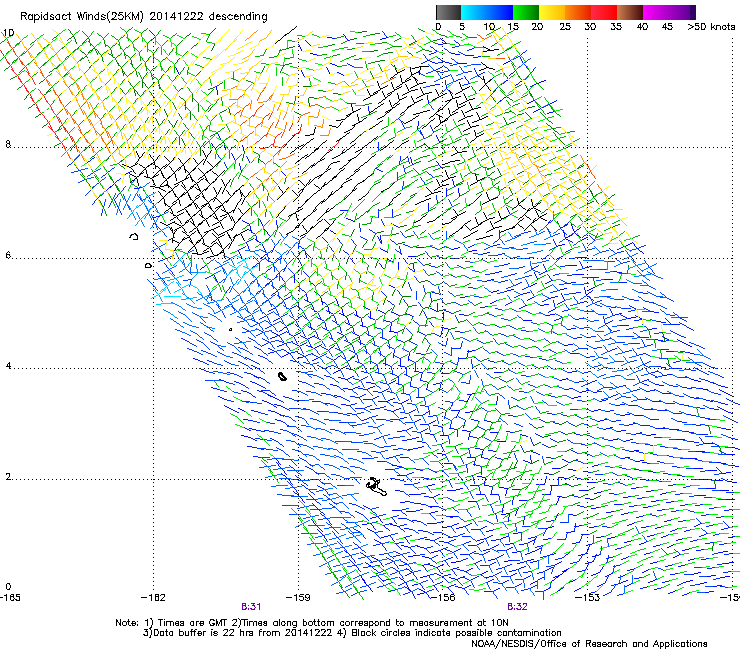
Task: Click the cyan-blue 5-15 knots legend swatch
Action: [x=487, y=12]
